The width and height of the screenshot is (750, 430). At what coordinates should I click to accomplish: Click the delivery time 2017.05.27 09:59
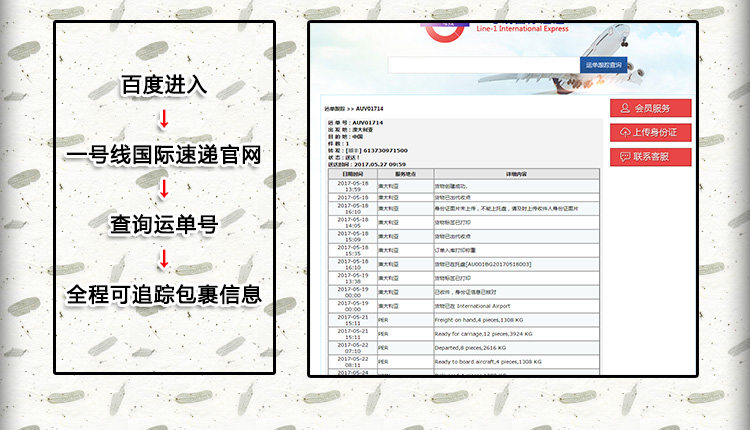(x=380, y=165)
